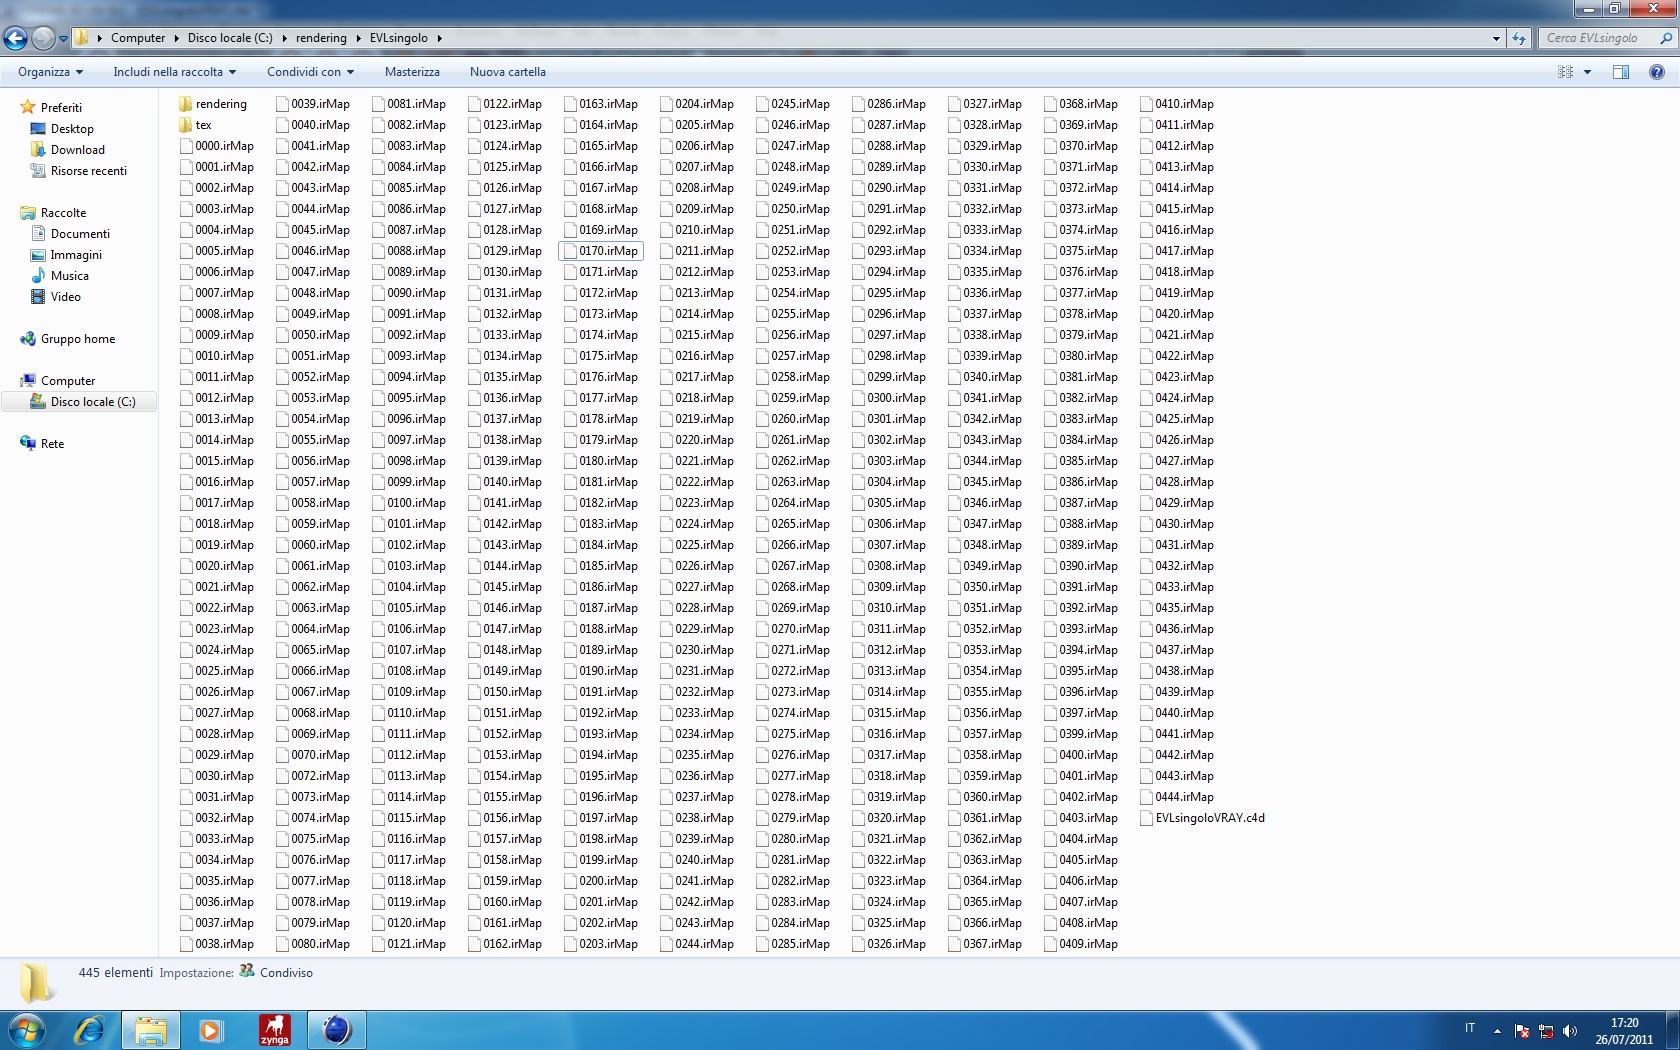
Task: Click the network tray icon
Action: [x=1546, y=1031]
